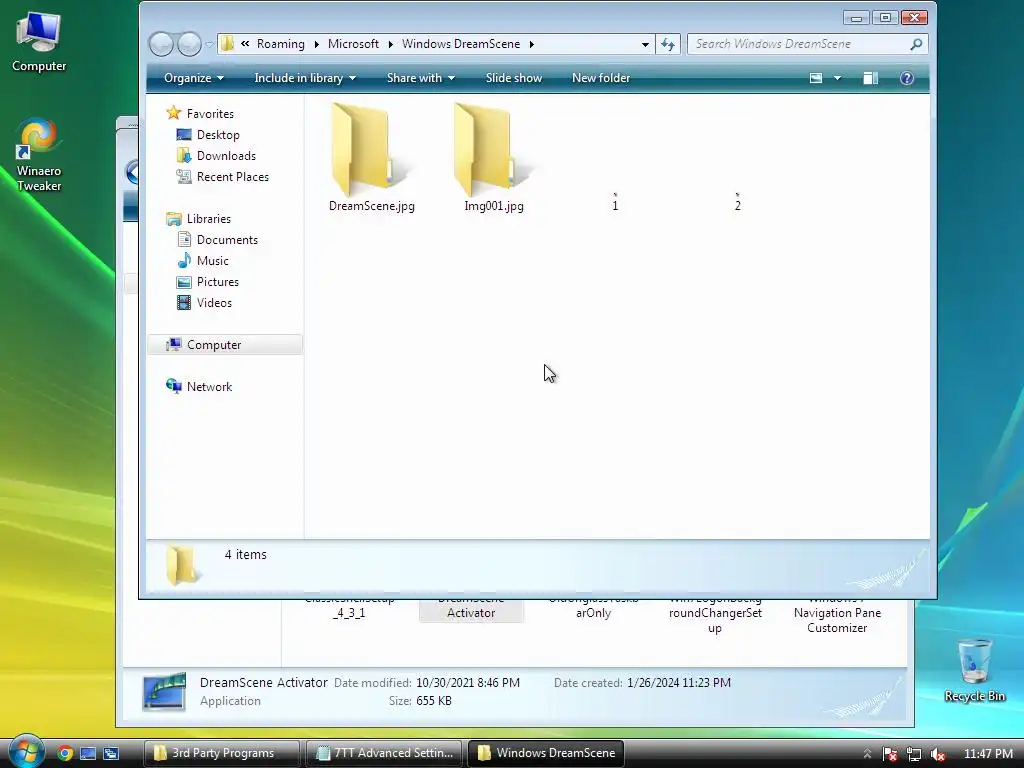Open the Organize menu
1024x768 pixels.
coord(193,78)
